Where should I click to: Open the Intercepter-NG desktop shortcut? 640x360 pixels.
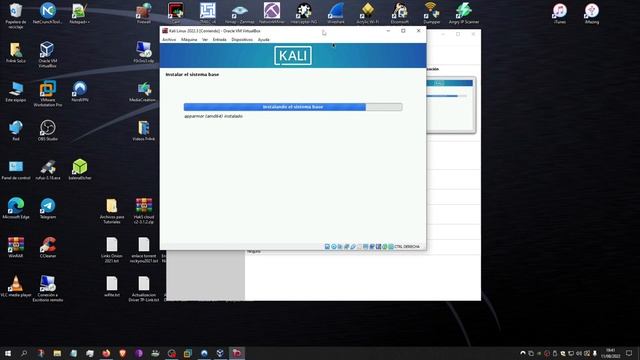point(304,13)
